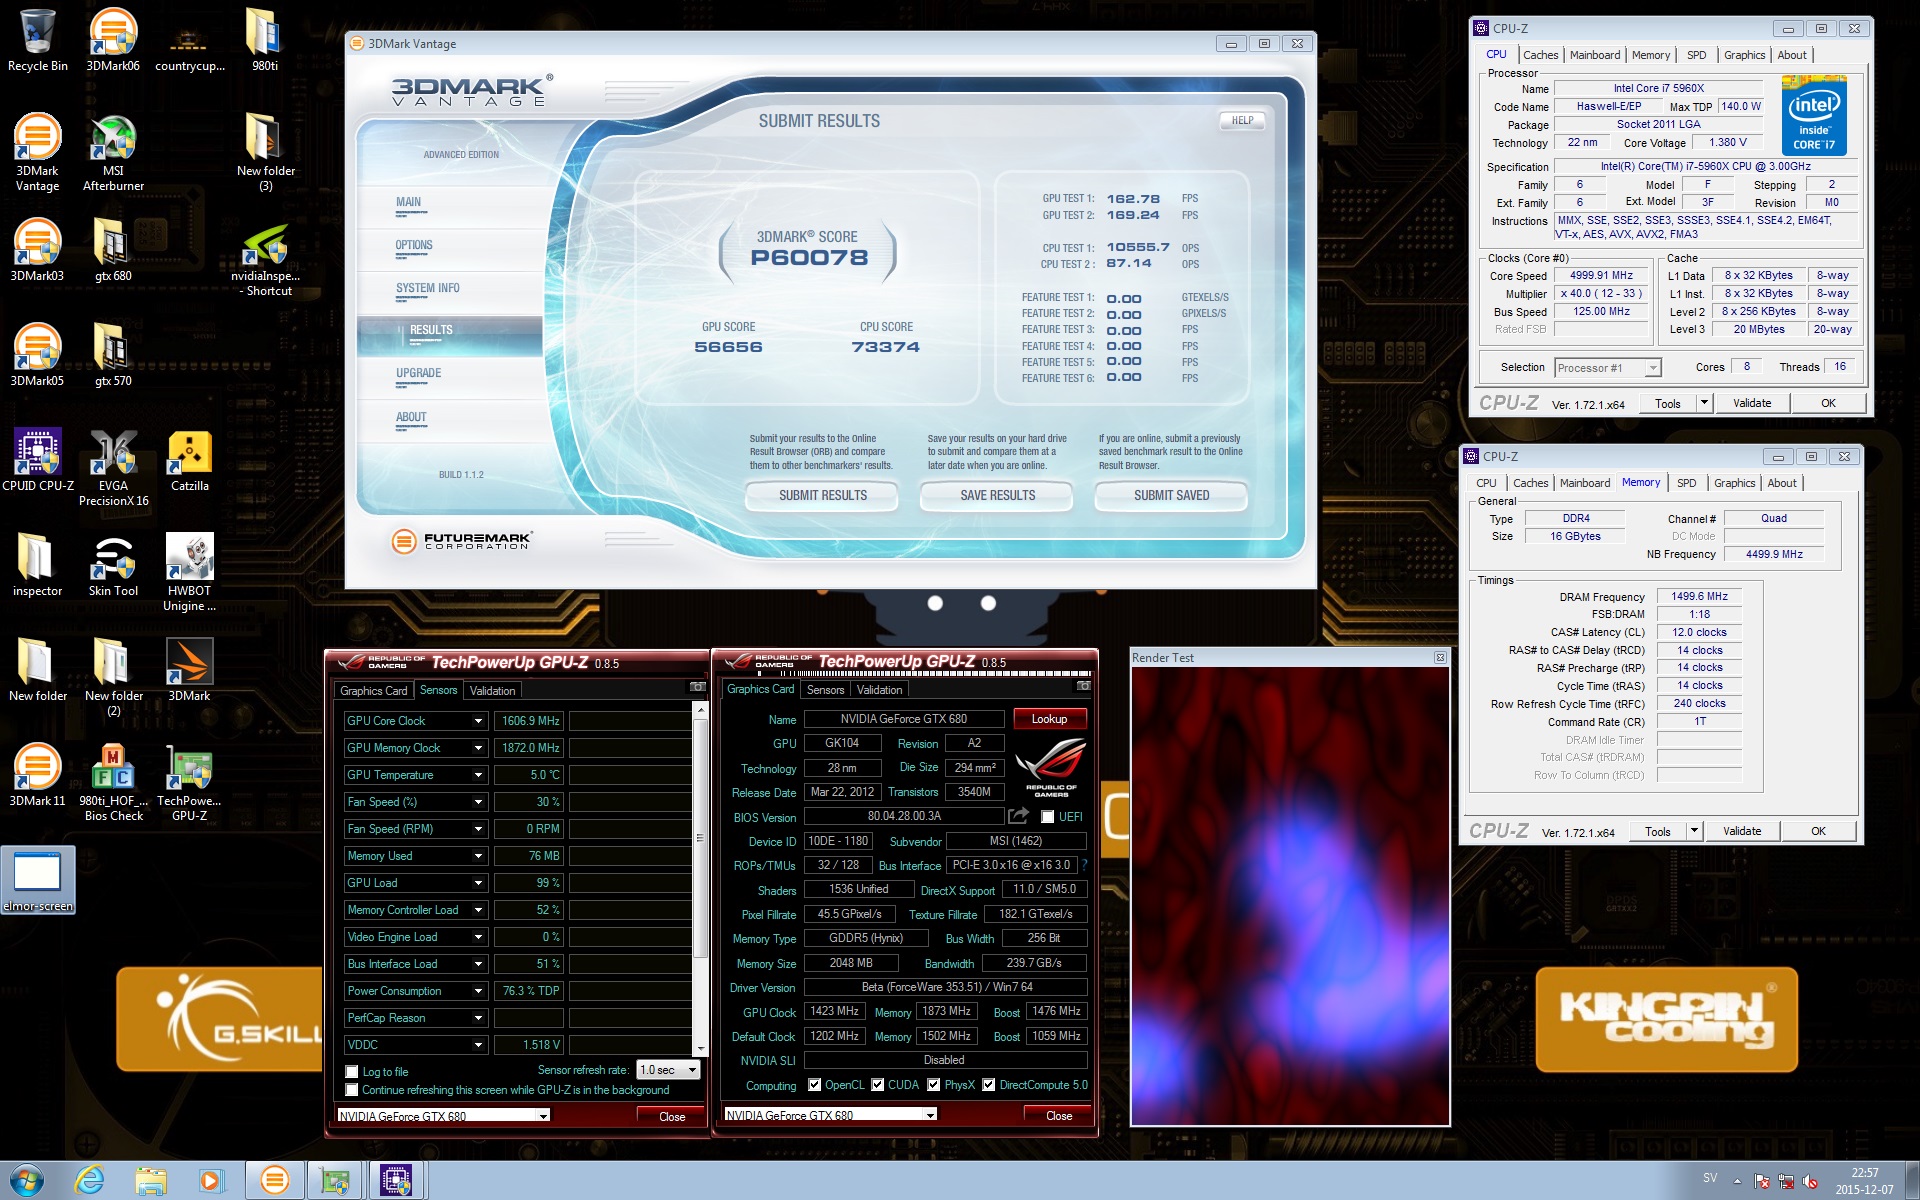Screen dimensions: 1920x1200
Task: Enable continue refreshing in background checkbox
Action: pos(351,1090)
